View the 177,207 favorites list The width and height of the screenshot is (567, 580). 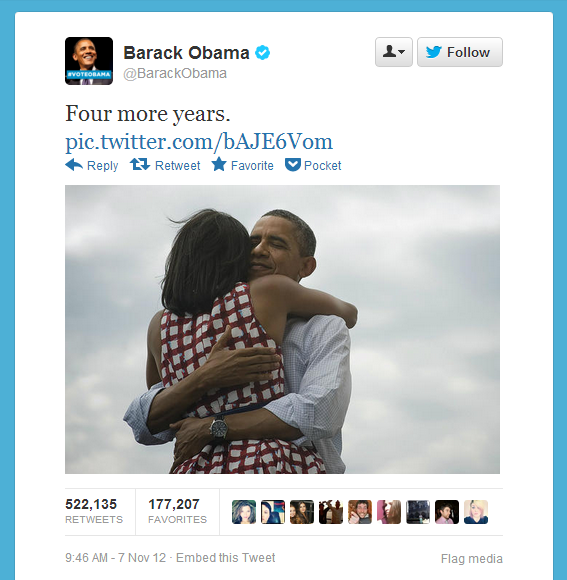tap(177, 511)
